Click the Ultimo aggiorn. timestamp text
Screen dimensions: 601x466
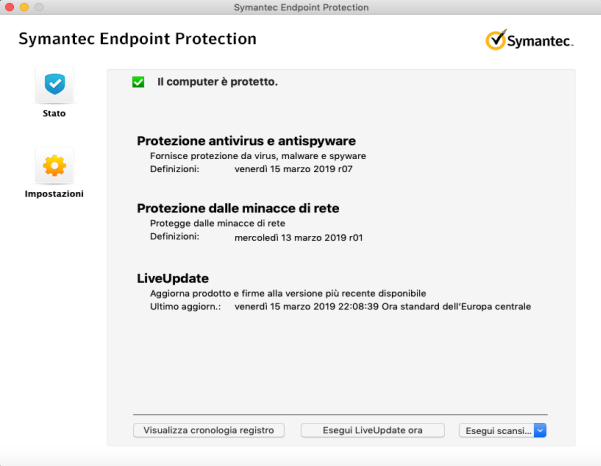[383, 307]
